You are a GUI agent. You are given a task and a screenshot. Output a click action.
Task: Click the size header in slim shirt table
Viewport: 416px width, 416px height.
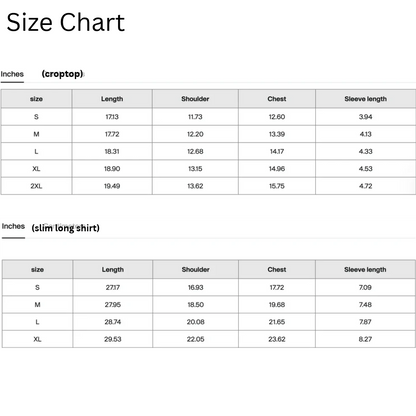[x=37, y=269]
